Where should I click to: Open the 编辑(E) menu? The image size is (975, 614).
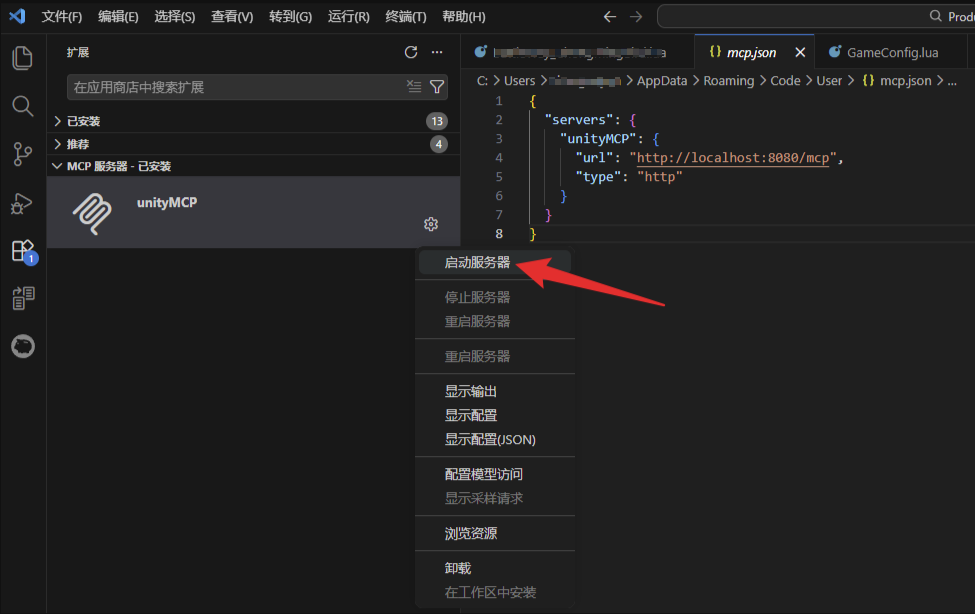click(x=118, y=17)
